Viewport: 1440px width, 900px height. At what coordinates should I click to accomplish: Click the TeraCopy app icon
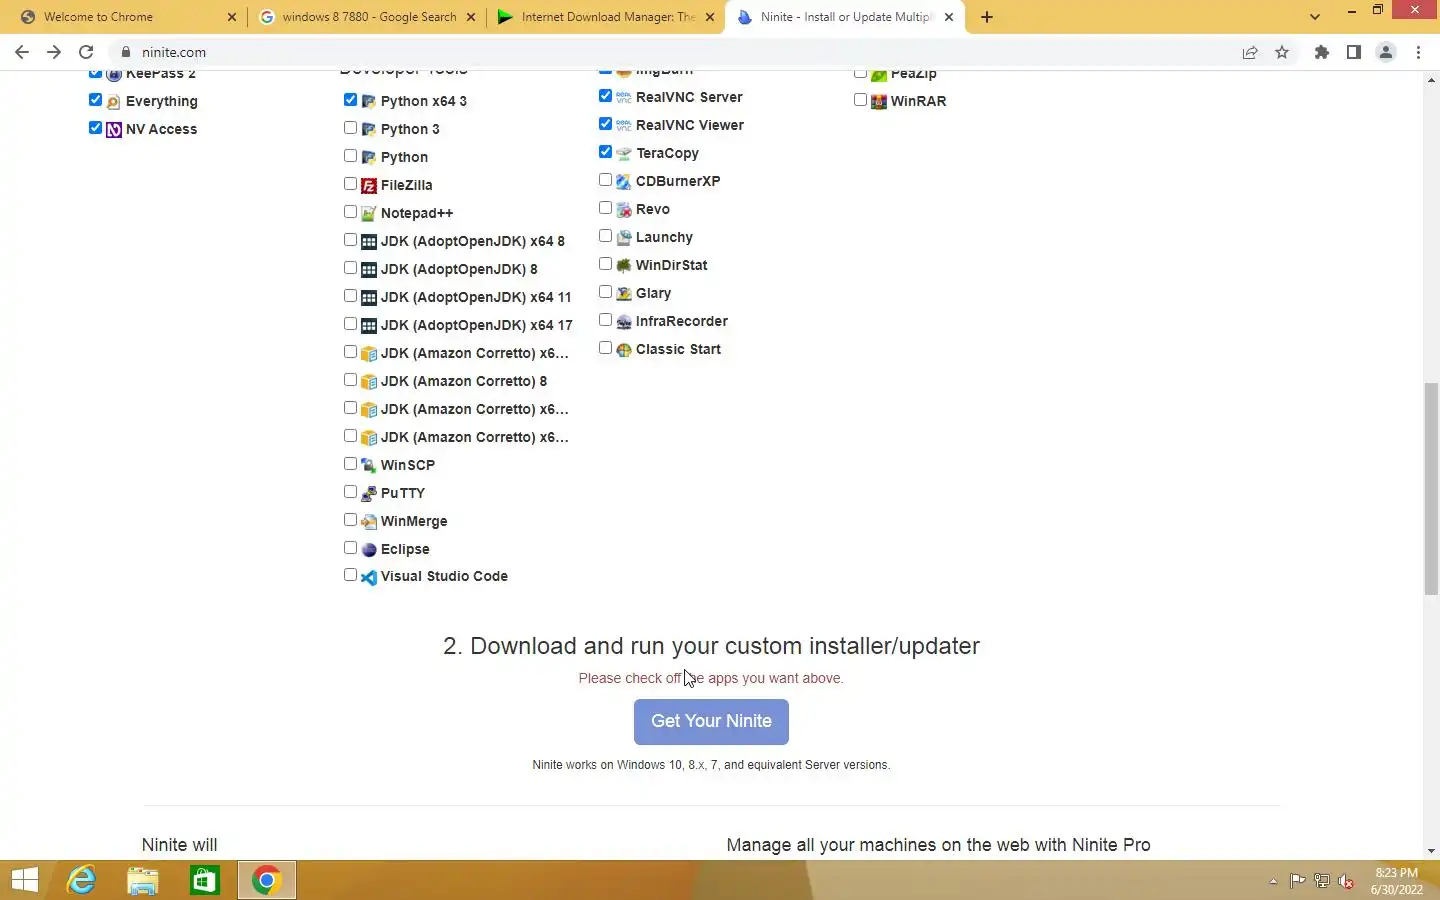pos(624,153)
